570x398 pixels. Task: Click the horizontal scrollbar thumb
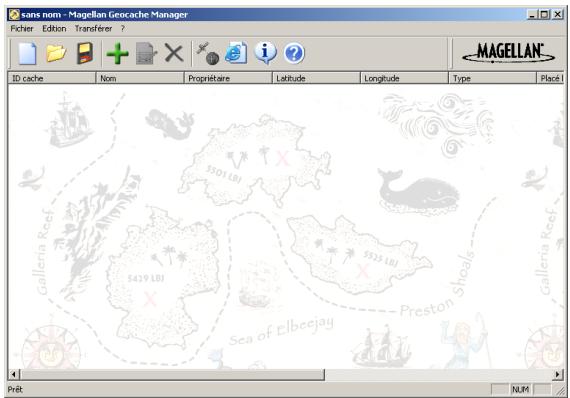click(172, 374)
